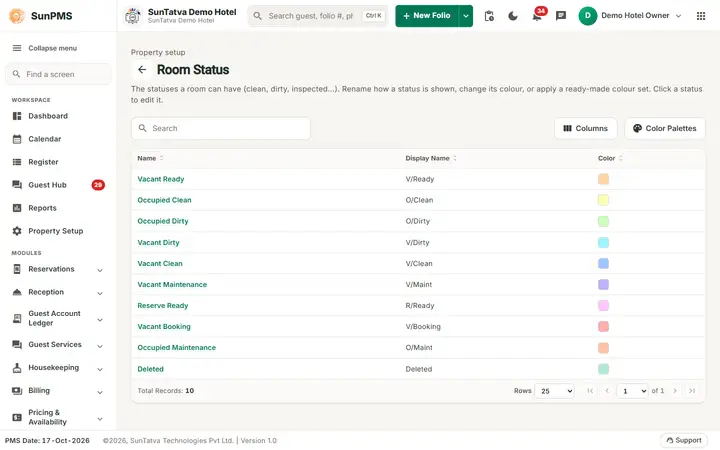Open the Occupied Dirty status link
Viewport: 720px width, 450px height.
(163, 221)
